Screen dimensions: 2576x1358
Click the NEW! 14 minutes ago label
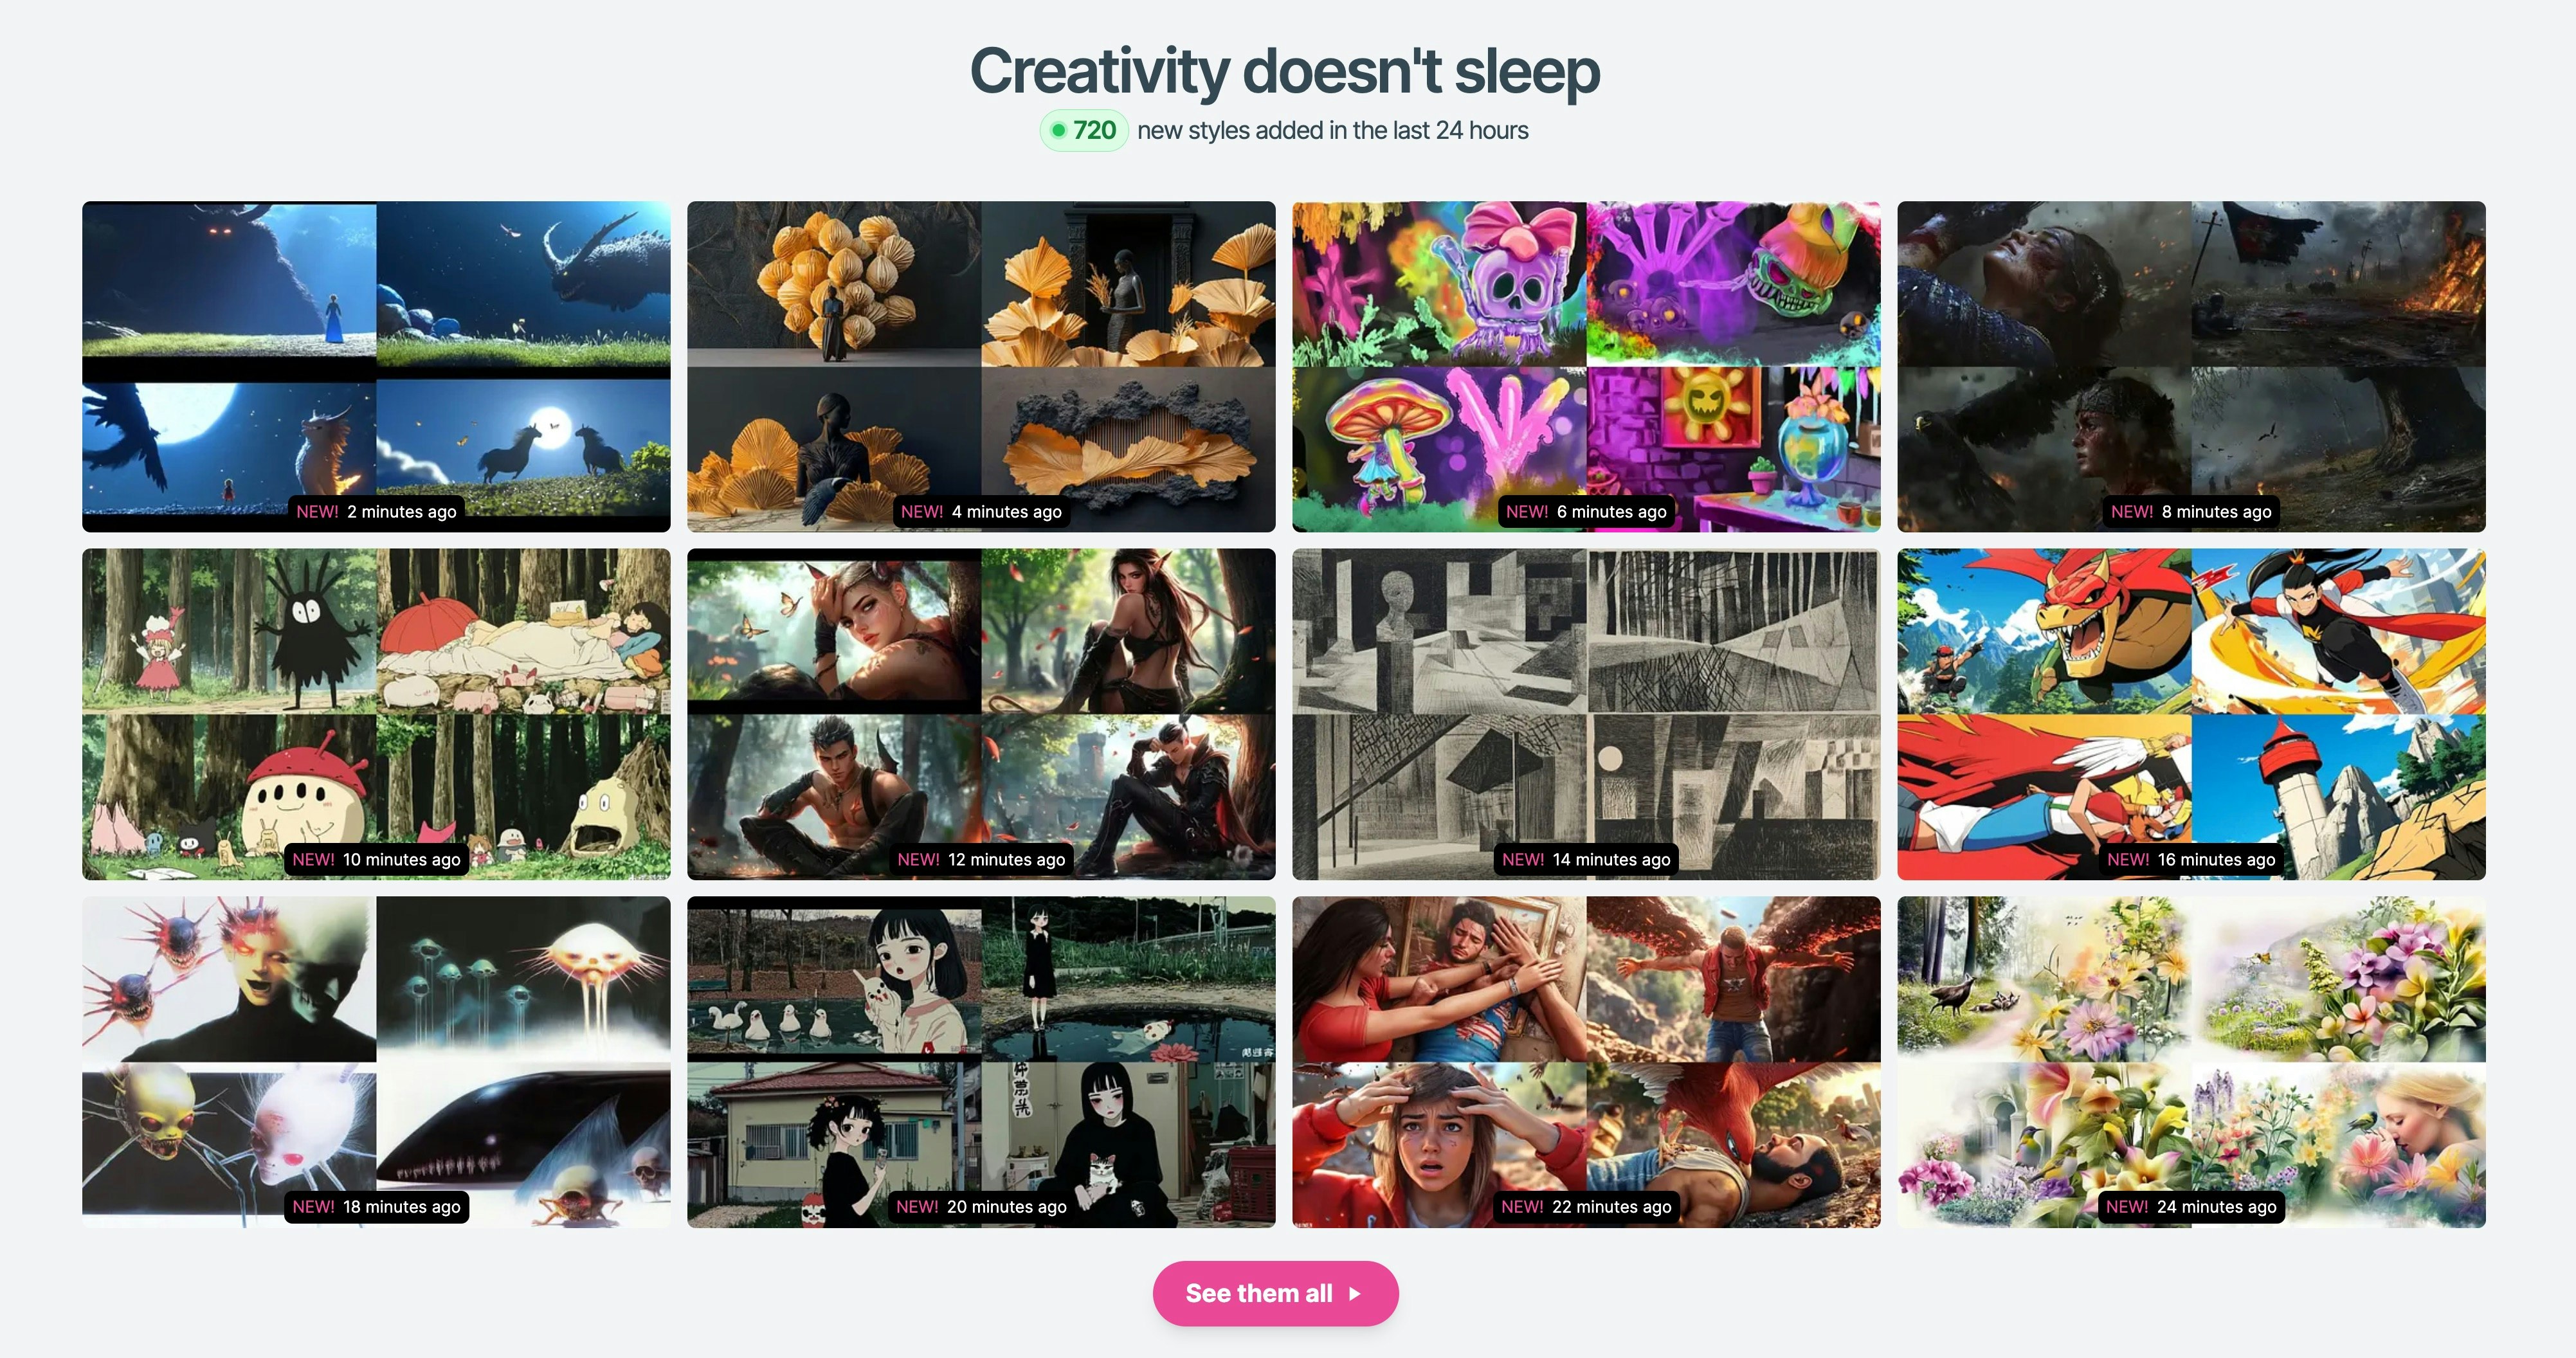point(1586,859)
